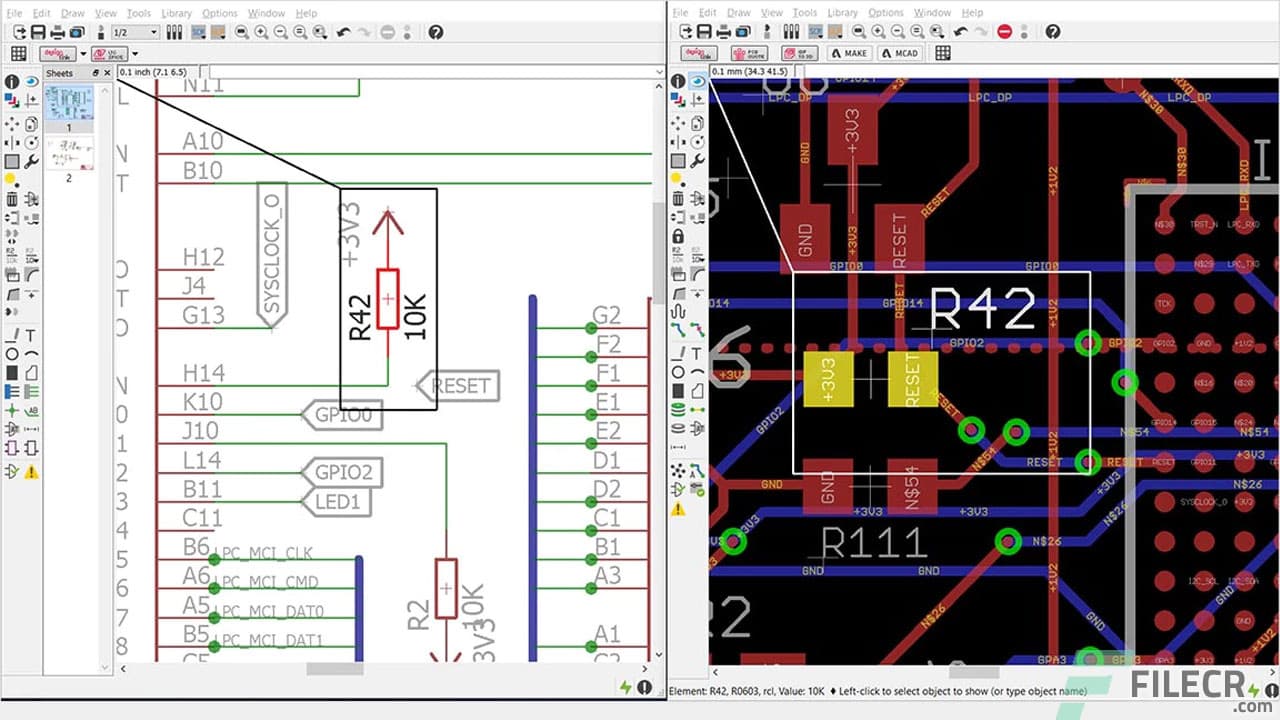The height and width of the screenshot is (720, 1280).
Task: Click the Zoom In magnifier on schematic toolbar
Action: click(262, 33)
